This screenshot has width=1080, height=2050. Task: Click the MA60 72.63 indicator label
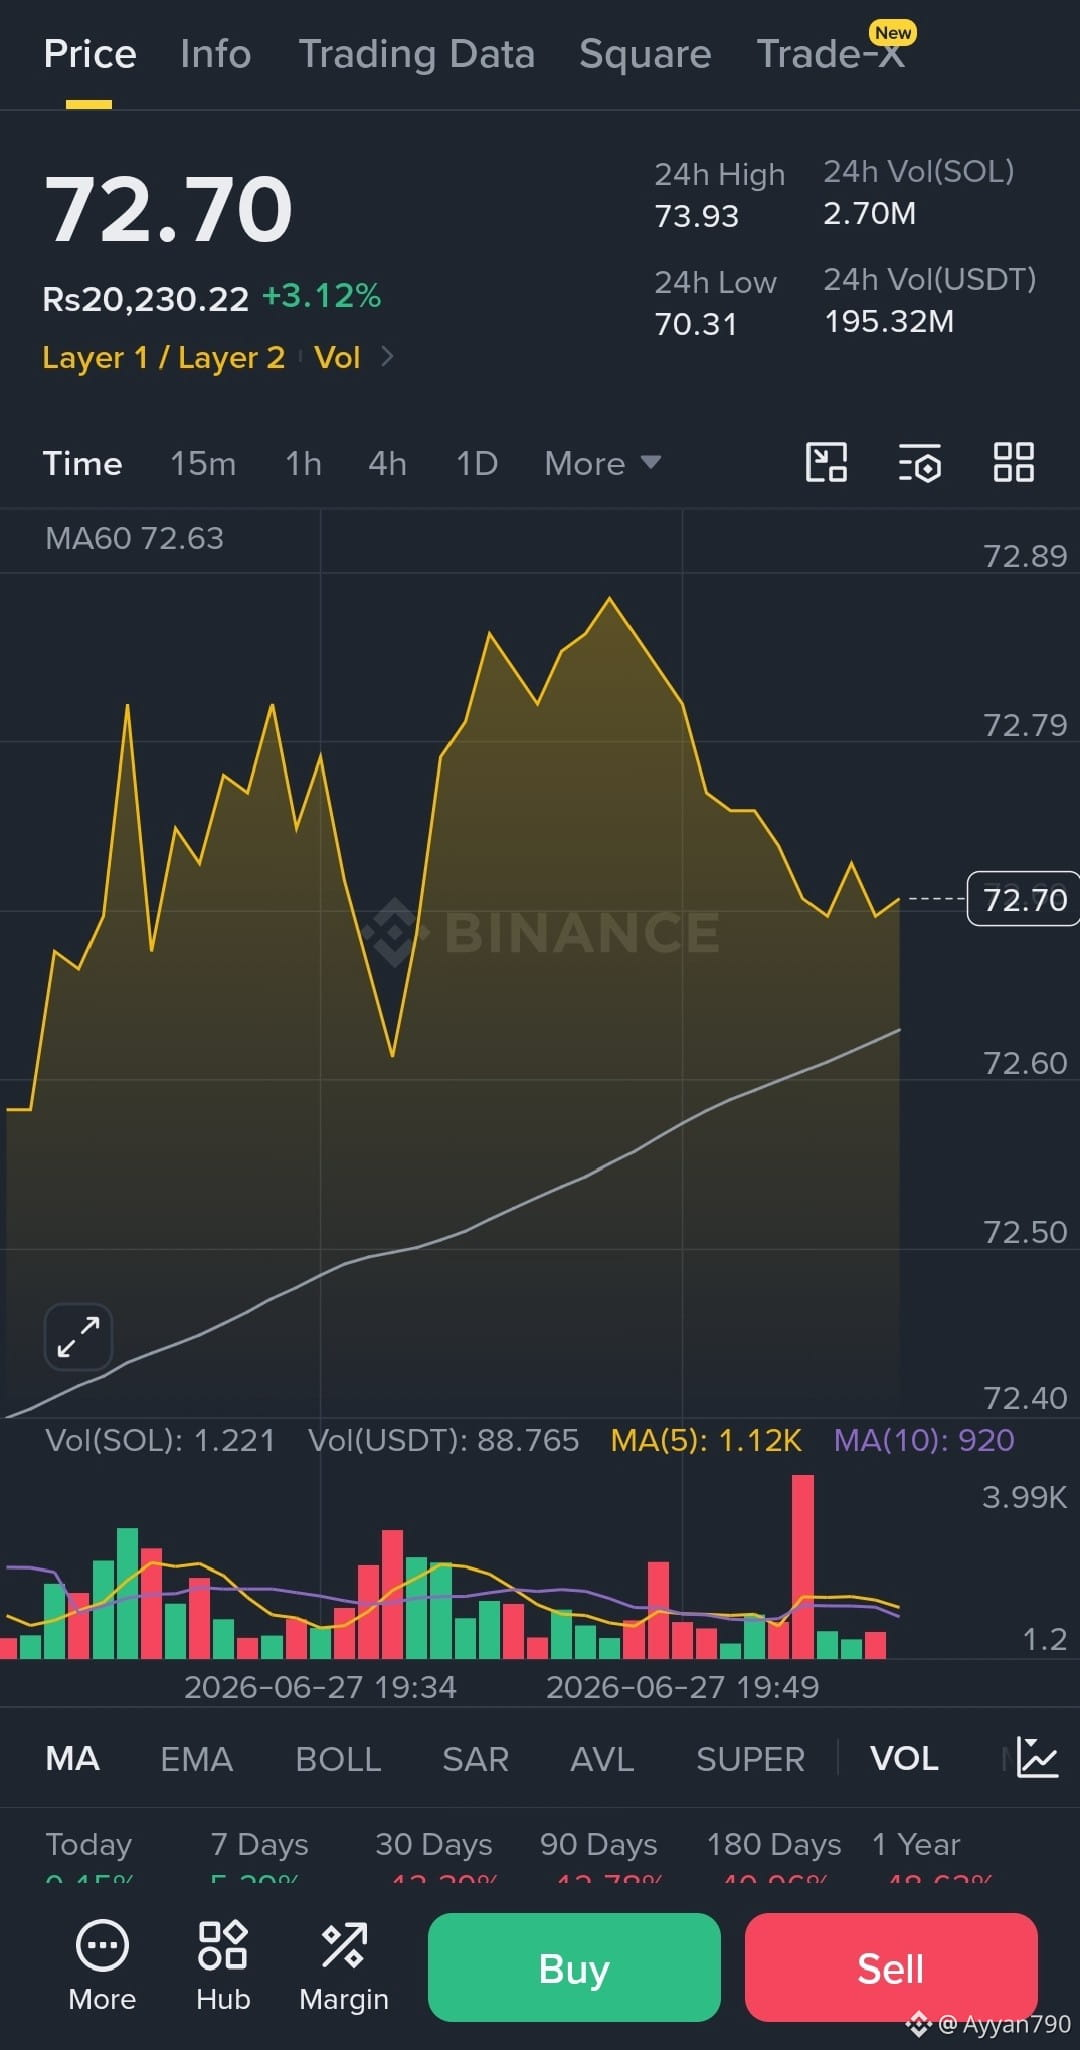[x=135, y=539]
